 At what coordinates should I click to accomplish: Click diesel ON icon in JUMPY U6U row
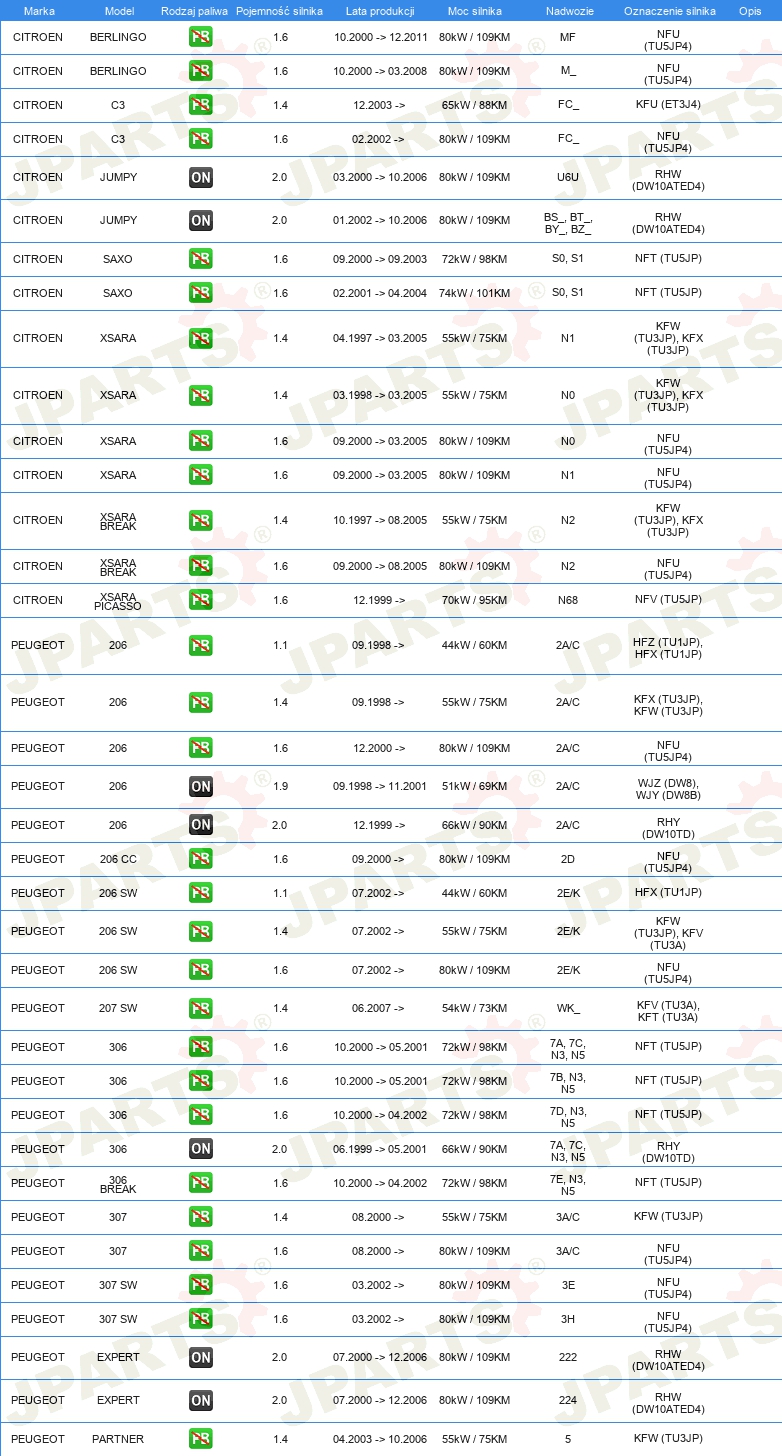(x=200, y=178)
